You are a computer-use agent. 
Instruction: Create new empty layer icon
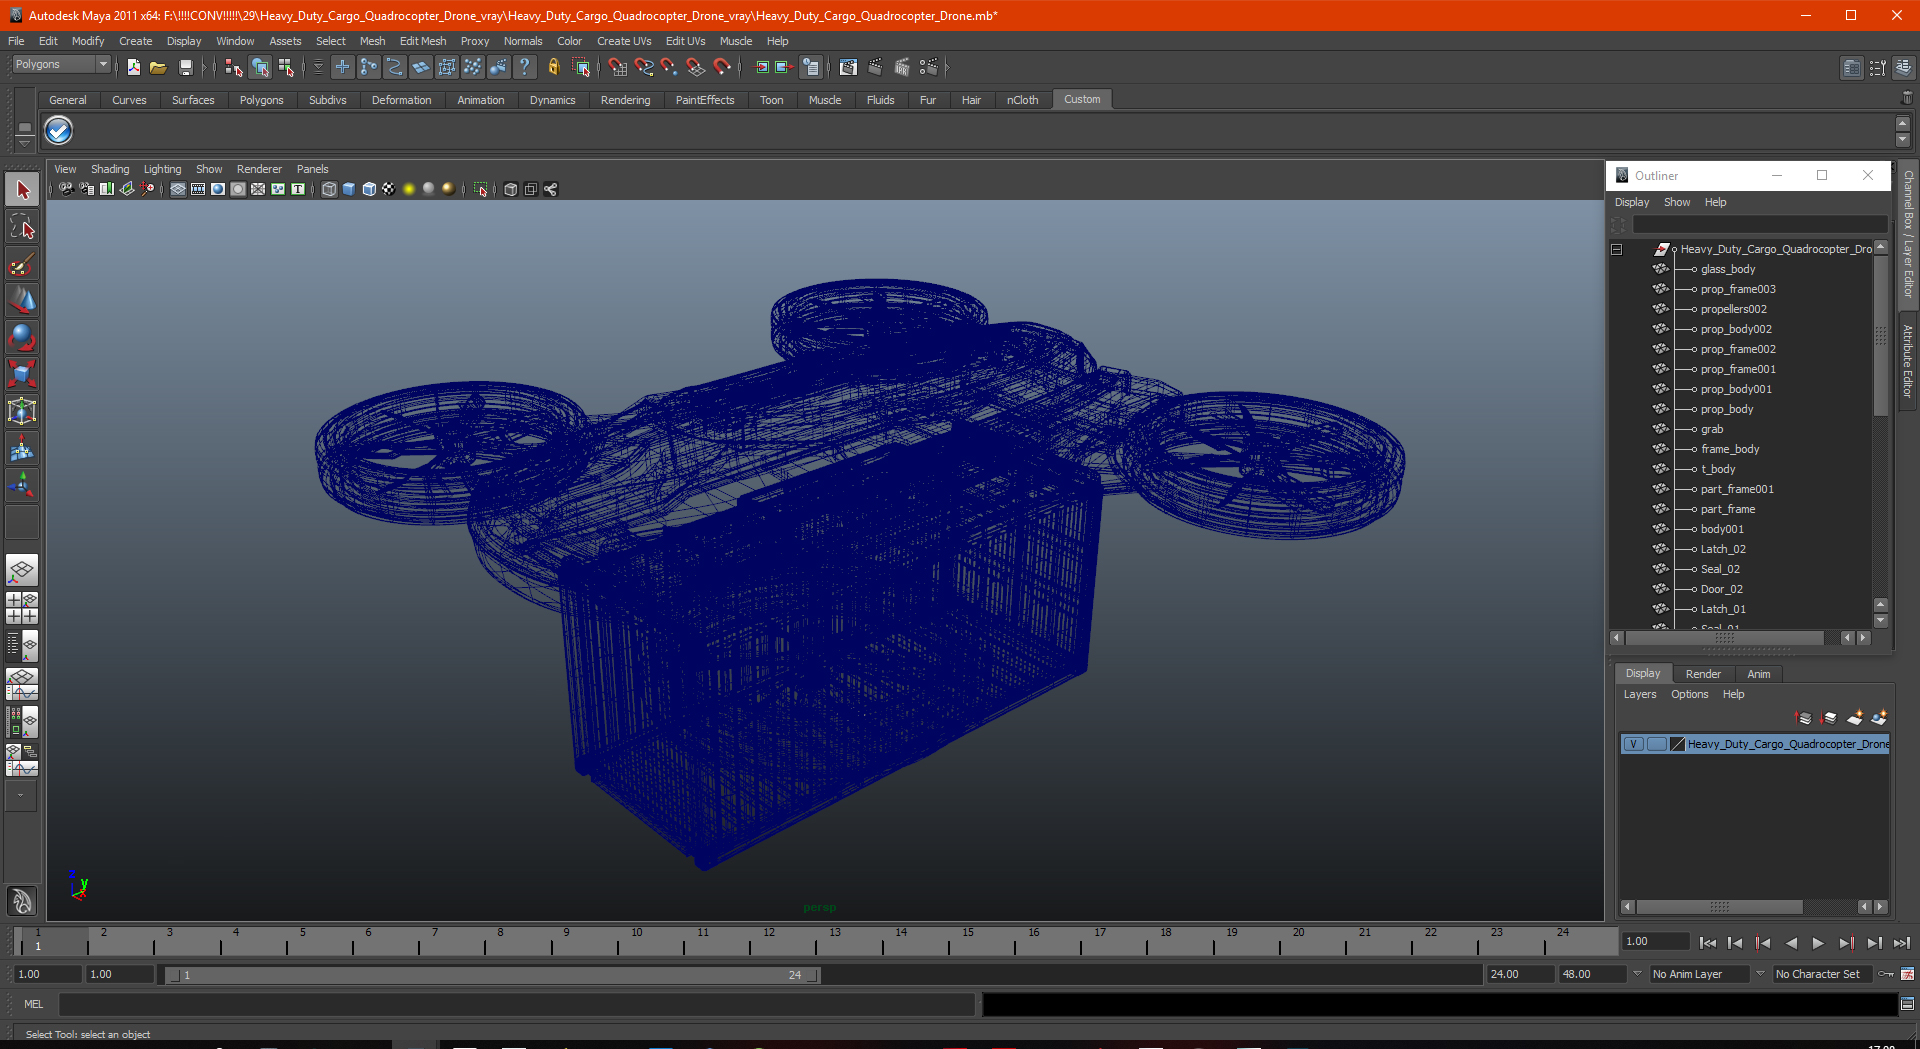click(1854, 718)
